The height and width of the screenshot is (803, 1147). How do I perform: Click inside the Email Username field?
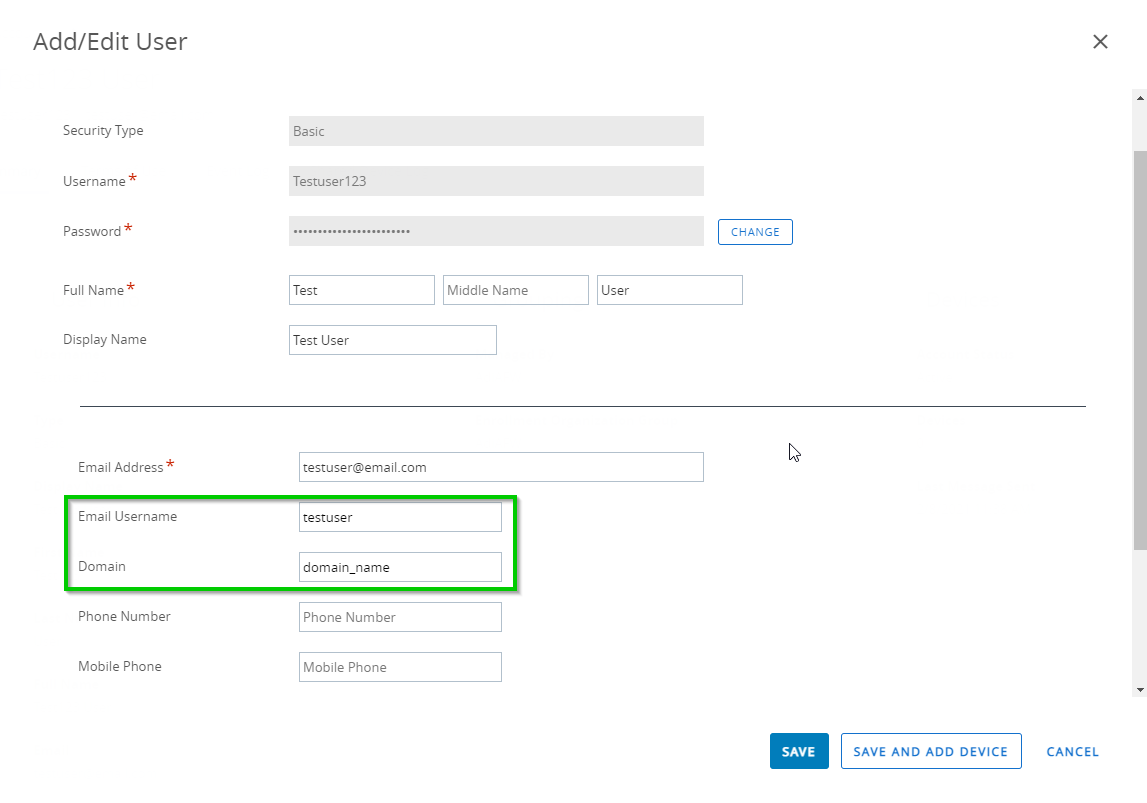pyautogui.click(x=400, y=516)
